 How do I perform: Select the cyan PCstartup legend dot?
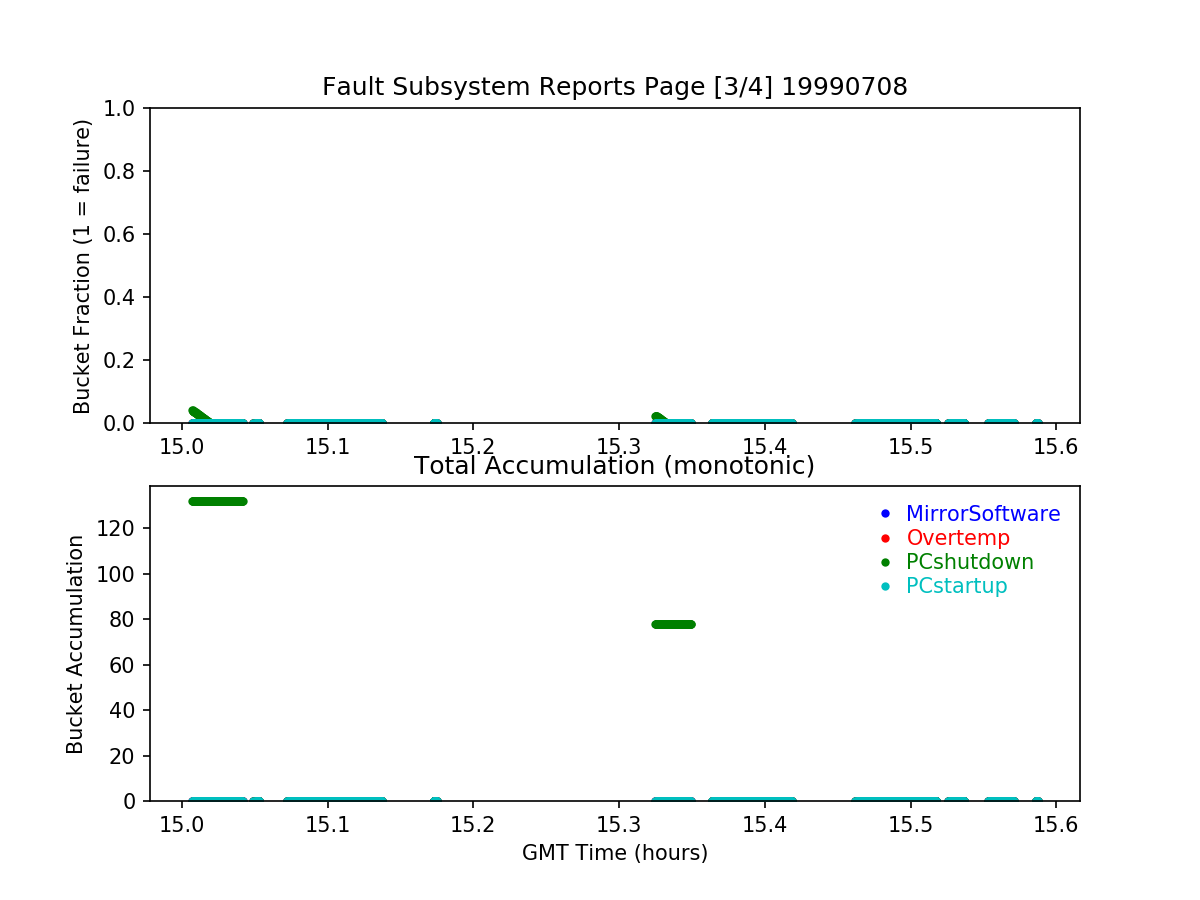click(884, 586)
